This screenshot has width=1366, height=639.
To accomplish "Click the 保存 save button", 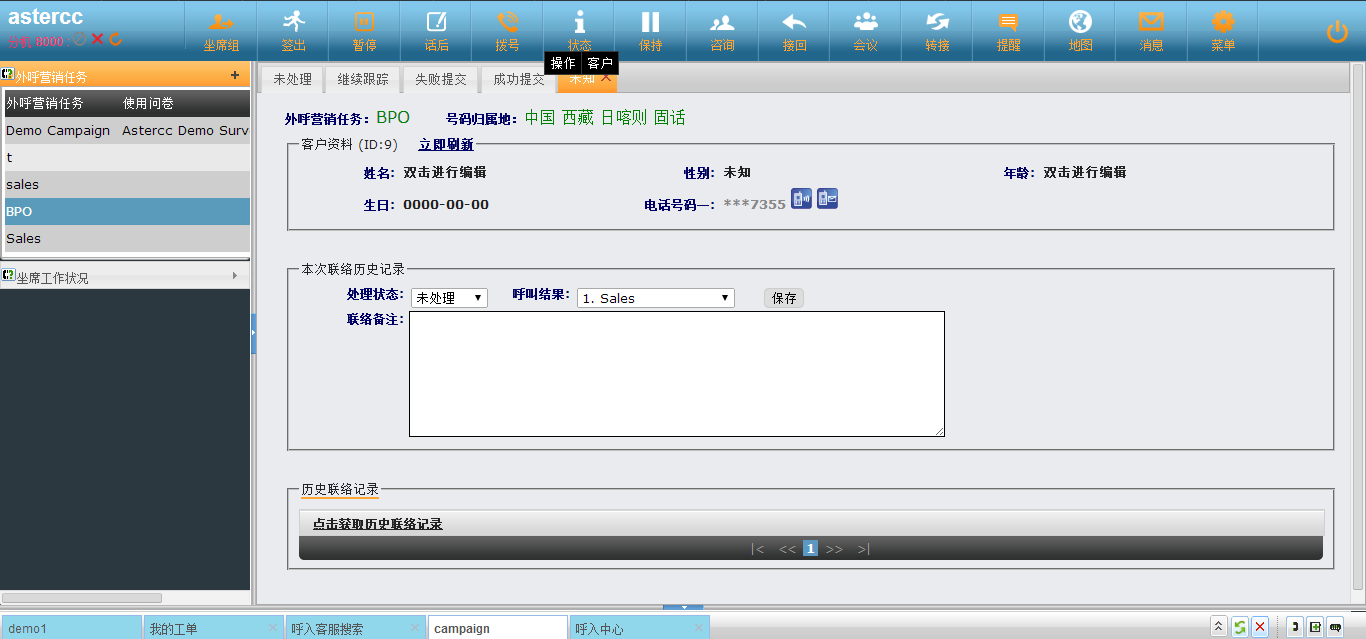I will coord(784,298).
